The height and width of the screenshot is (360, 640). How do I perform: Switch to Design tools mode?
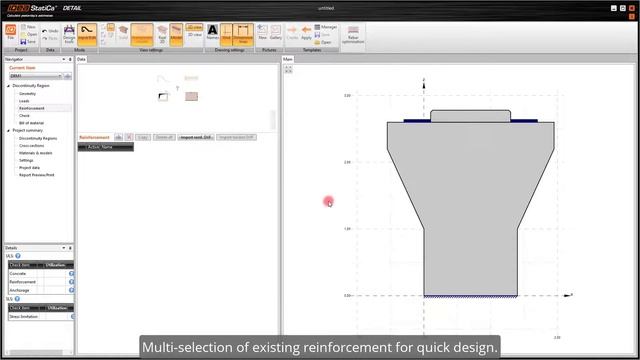pyautogui.click(x=69, y=34)
